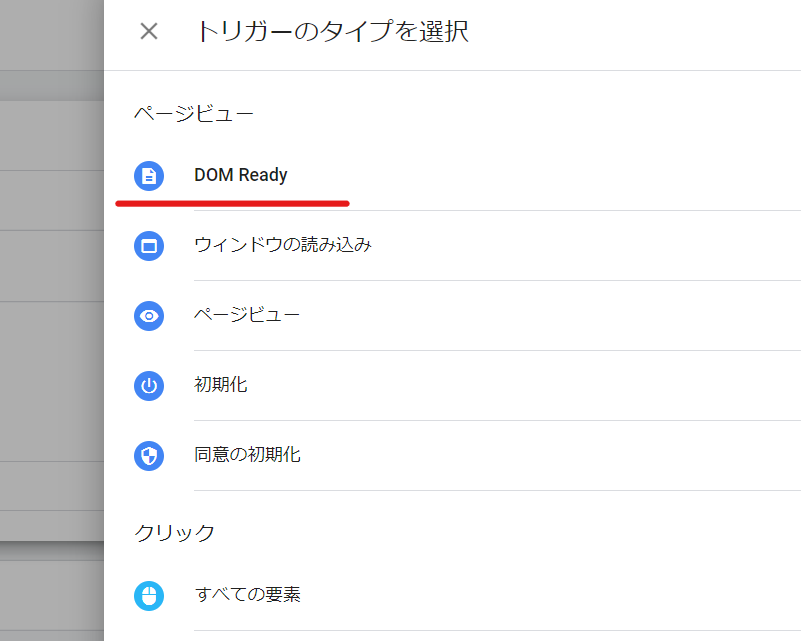Click the red underline beneath DOM Ready
The image size is (801, 641).
(x=232, y=203)
